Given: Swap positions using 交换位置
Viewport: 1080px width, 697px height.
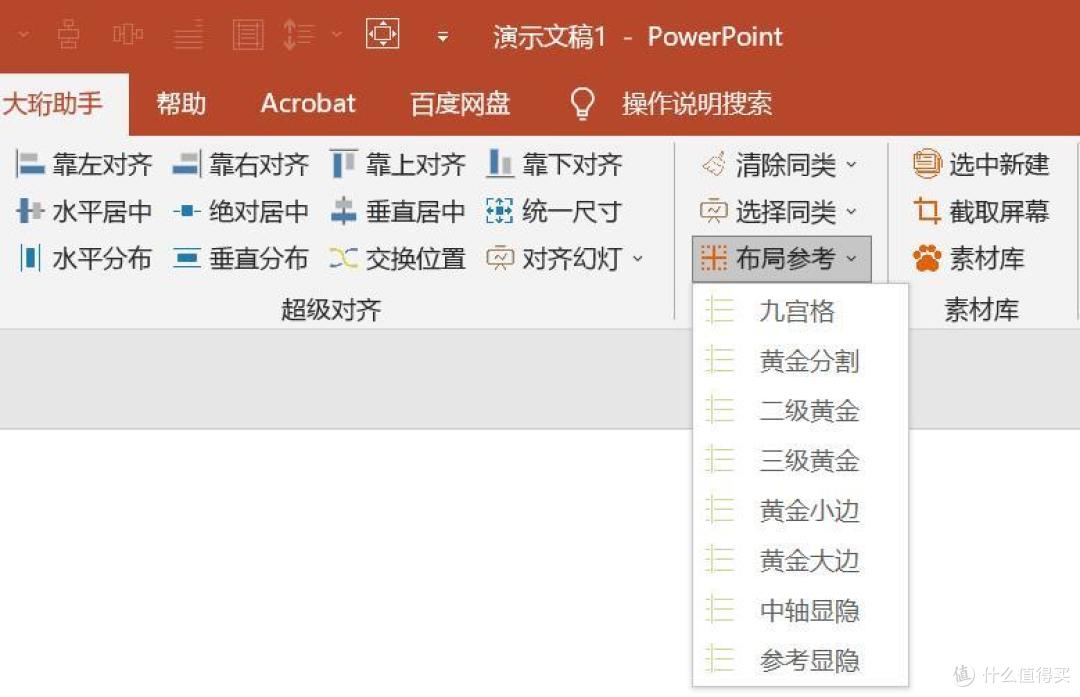Looking at the screenshot, I should [x=397, y=258].
